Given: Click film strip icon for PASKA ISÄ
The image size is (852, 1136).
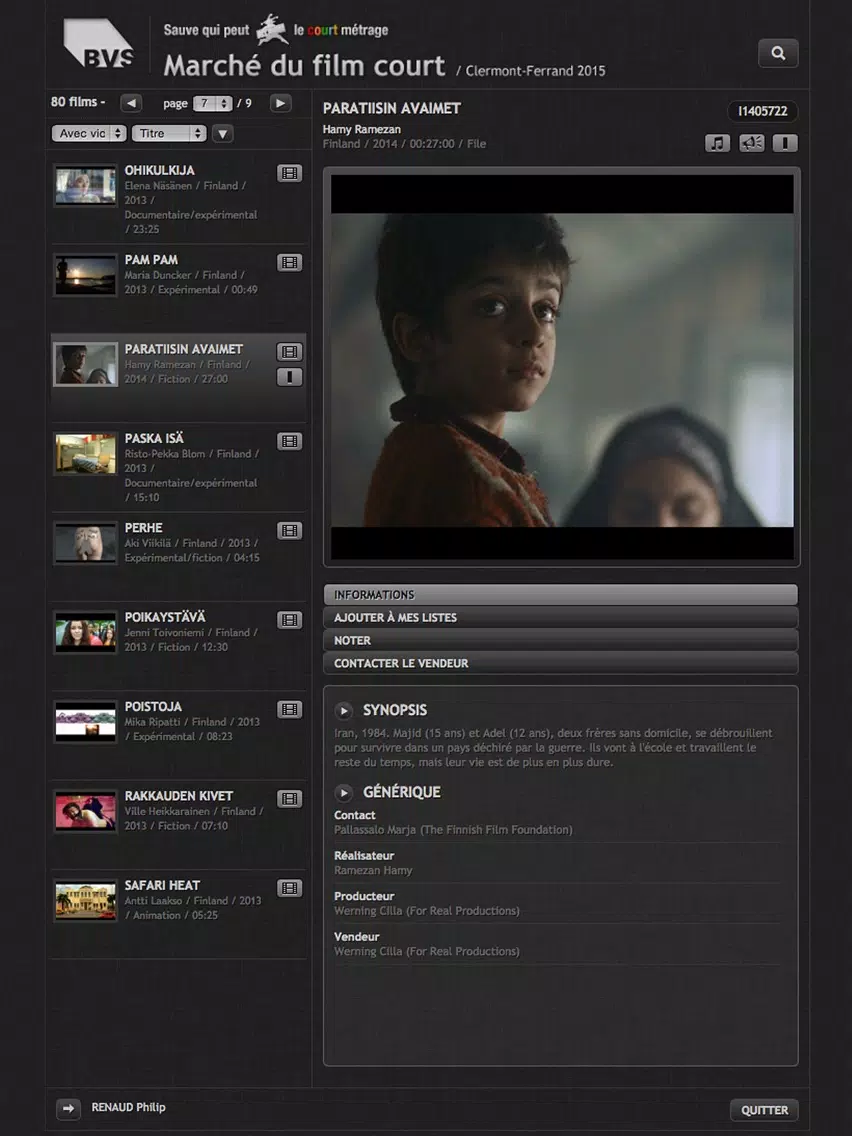Looking at the screenshot, I should [289, 441].
